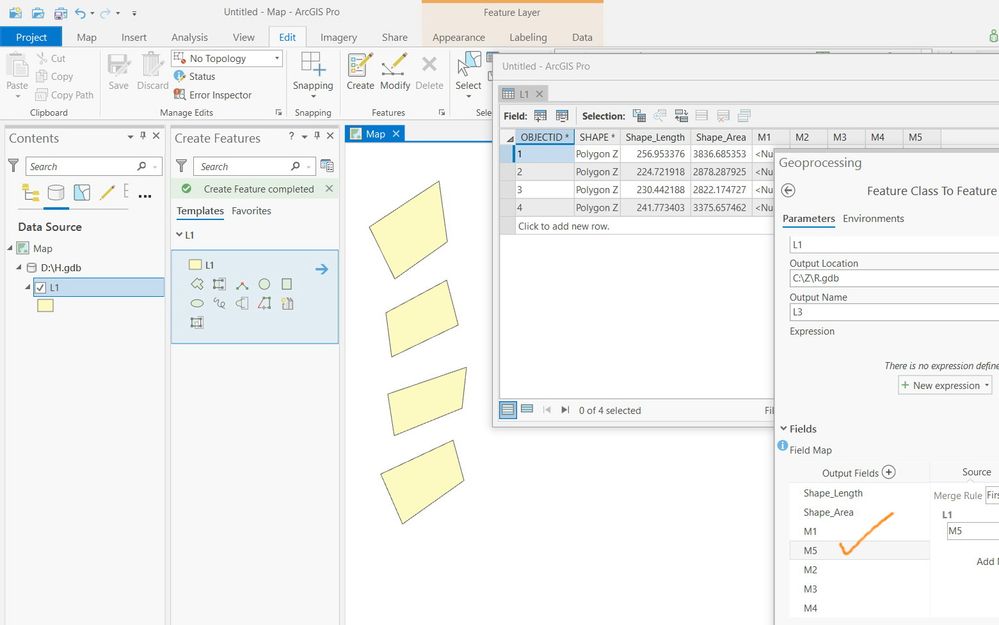Image resolution: width=999 pixels, height=625 pixels.
Task: Click the Delete feature icon
Action: pos(429,64)
